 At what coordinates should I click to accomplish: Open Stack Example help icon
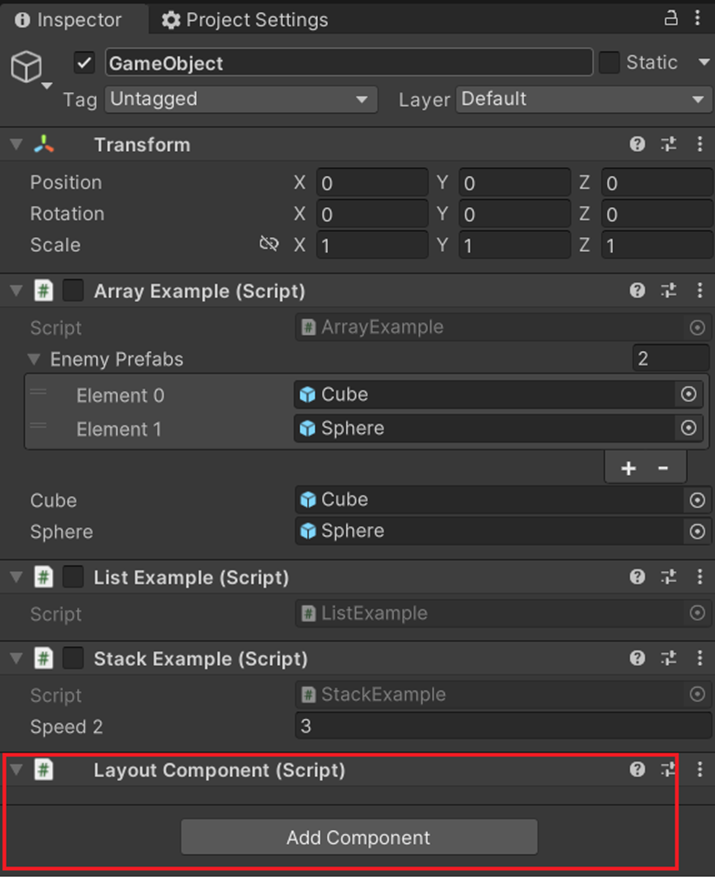(637, 658)
